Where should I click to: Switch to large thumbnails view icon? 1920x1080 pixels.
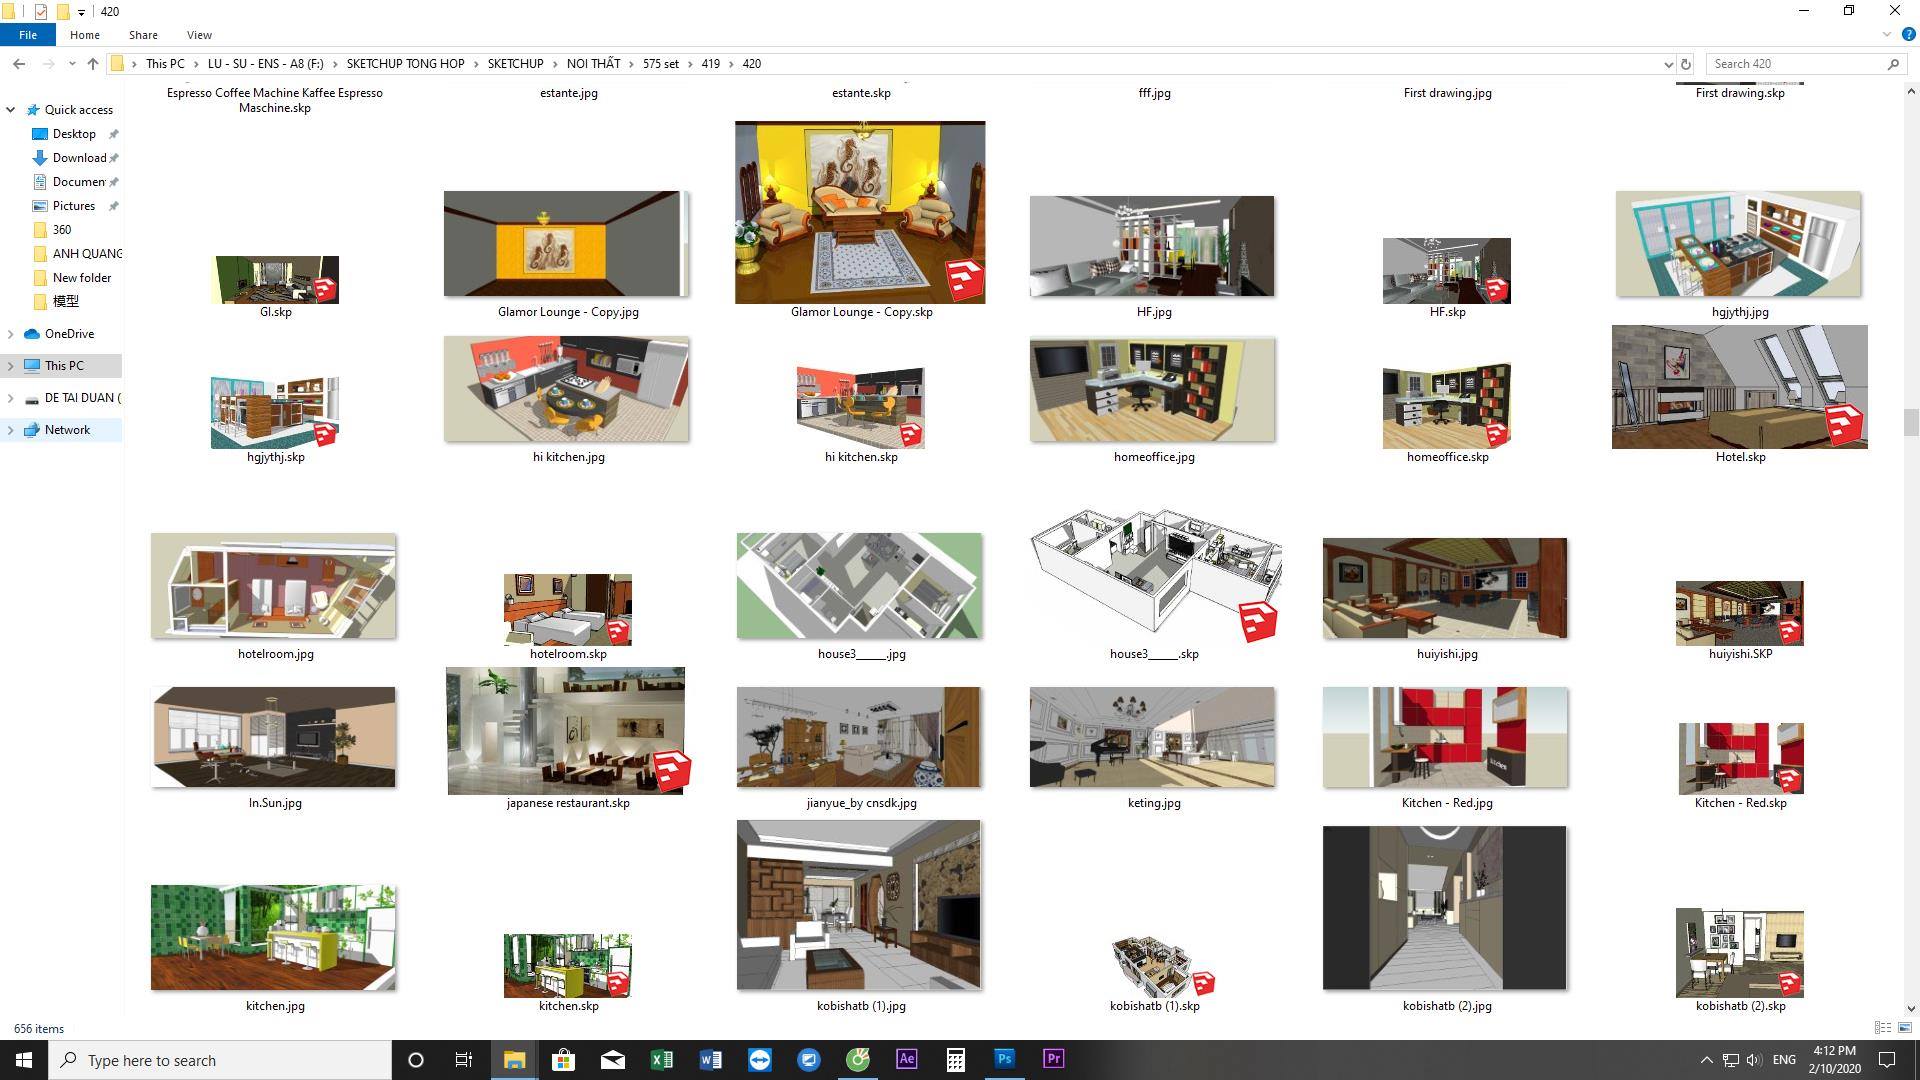[x=1905, y=1027]
